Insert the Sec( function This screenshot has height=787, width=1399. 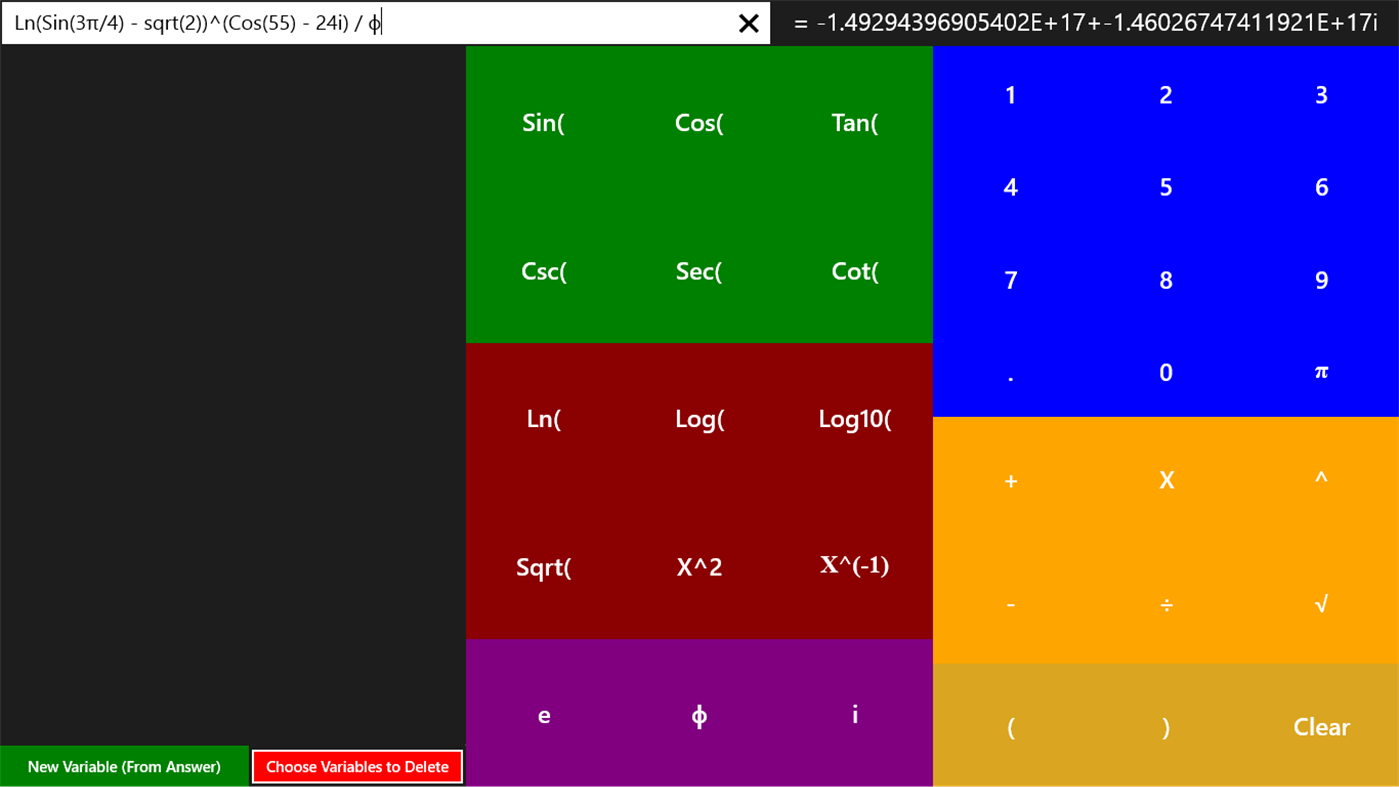coord(698,271)
